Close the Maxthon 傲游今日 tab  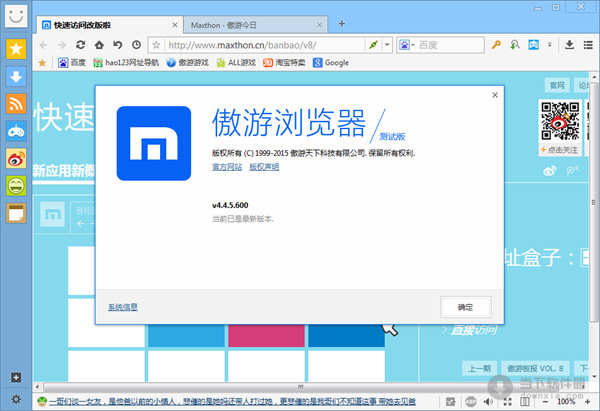click(x=319, y=25)
